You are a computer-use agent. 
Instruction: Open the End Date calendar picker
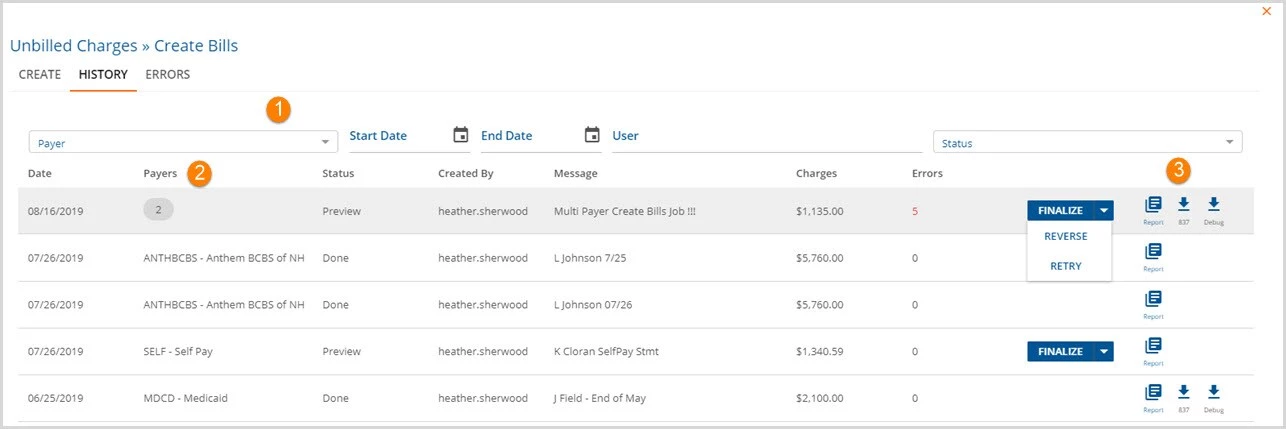(x=592, y=135)
